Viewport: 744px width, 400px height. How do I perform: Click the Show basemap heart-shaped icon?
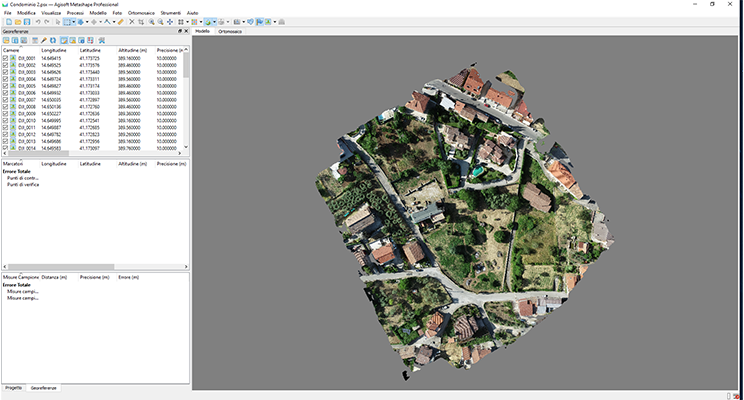(250, 22)
